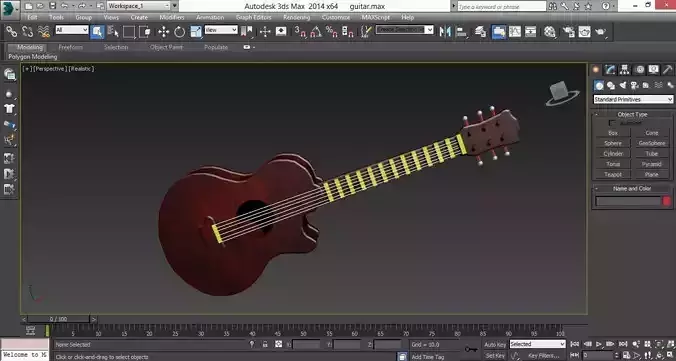676x361 pixels.
Task: Select the Move tool
Action: (x=163, y=31)
